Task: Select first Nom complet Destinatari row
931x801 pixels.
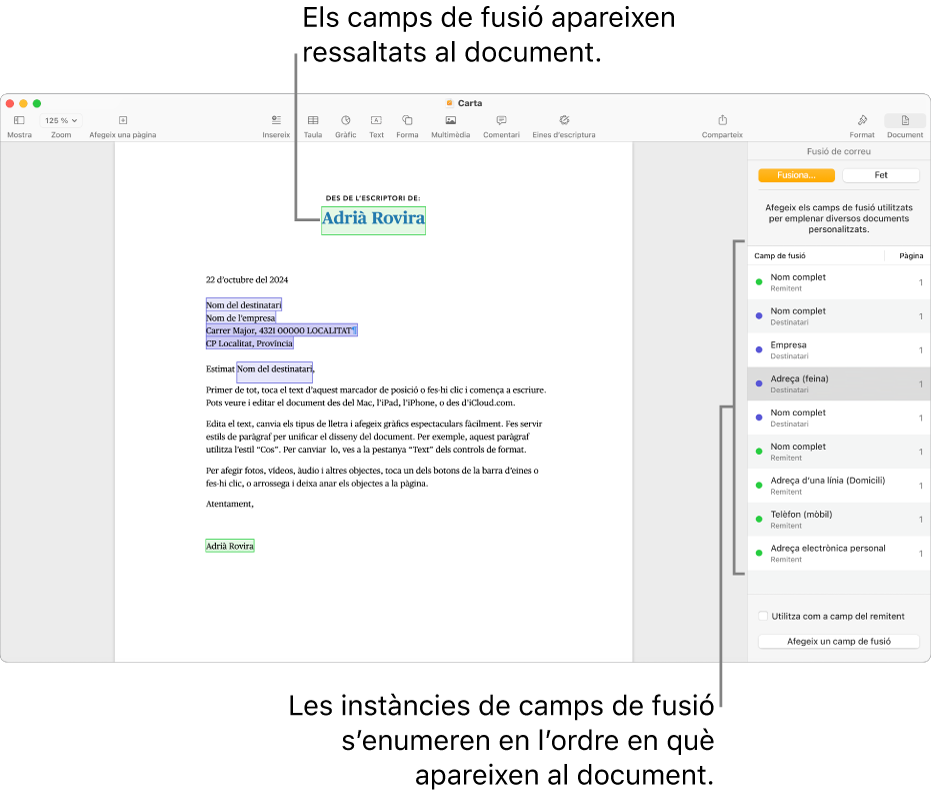Action: point(838,316)
